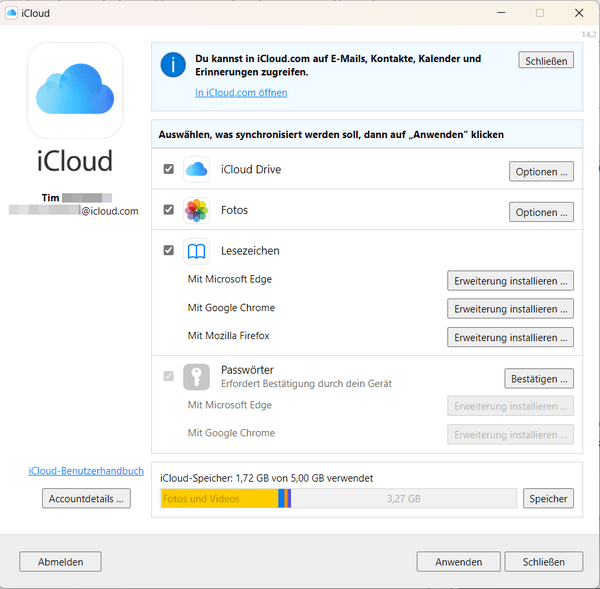Click the iCloud title bar icon

pos(11,13)
